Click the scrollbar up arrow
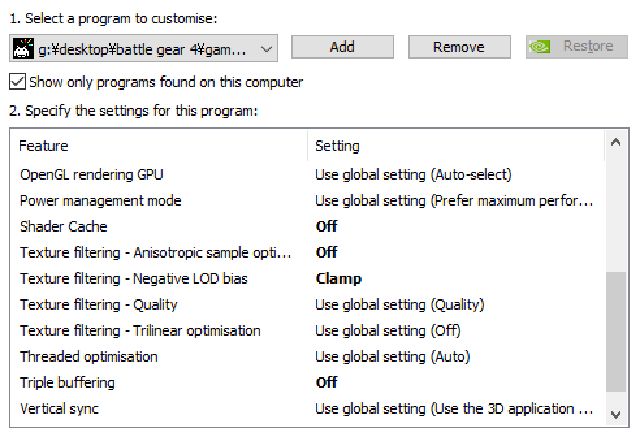 click(616, 143)
